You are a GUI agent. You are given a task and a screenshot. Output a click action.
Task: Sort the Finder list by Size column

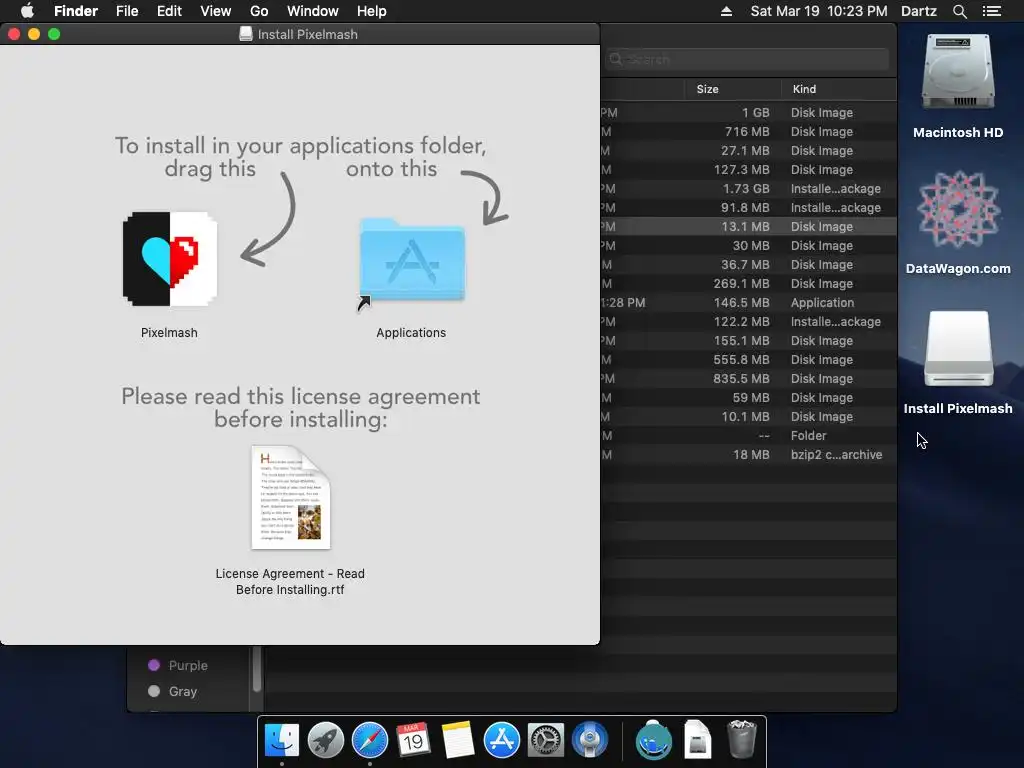[733, 89]
